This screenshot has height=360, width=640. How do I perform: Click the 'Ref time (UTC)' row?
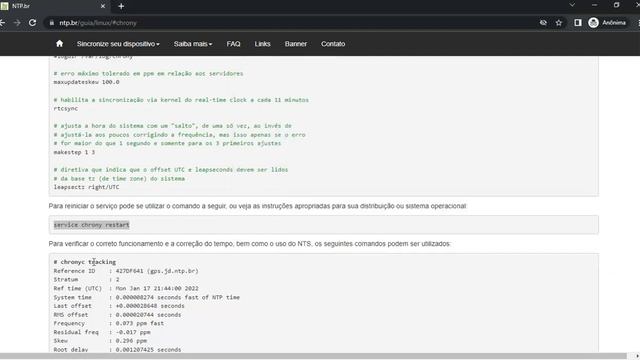pos(126,289)
